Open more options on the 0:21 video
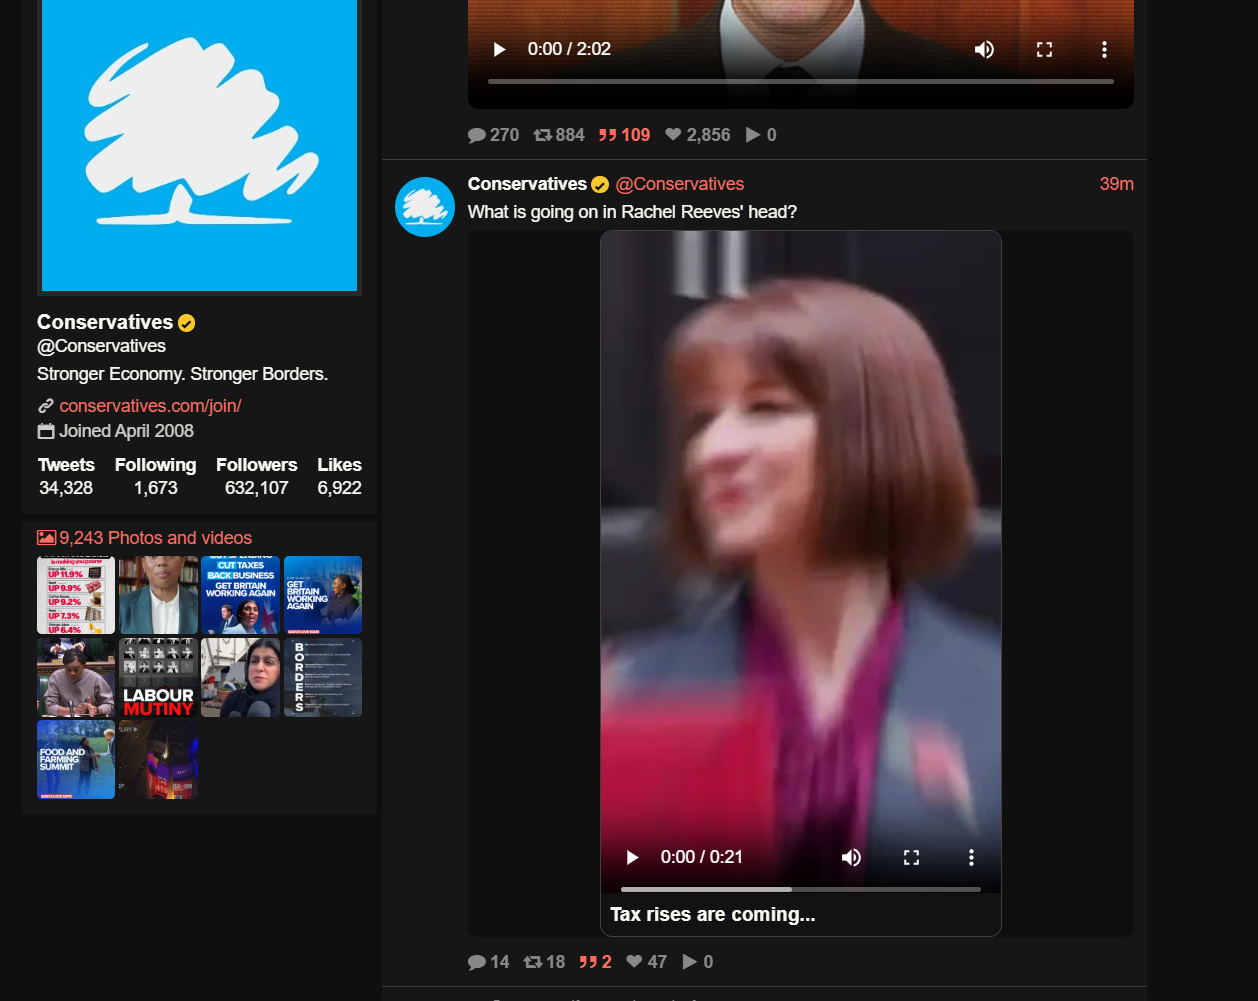The height and width of the screenshot is (1001, 1258). (971, 857)
